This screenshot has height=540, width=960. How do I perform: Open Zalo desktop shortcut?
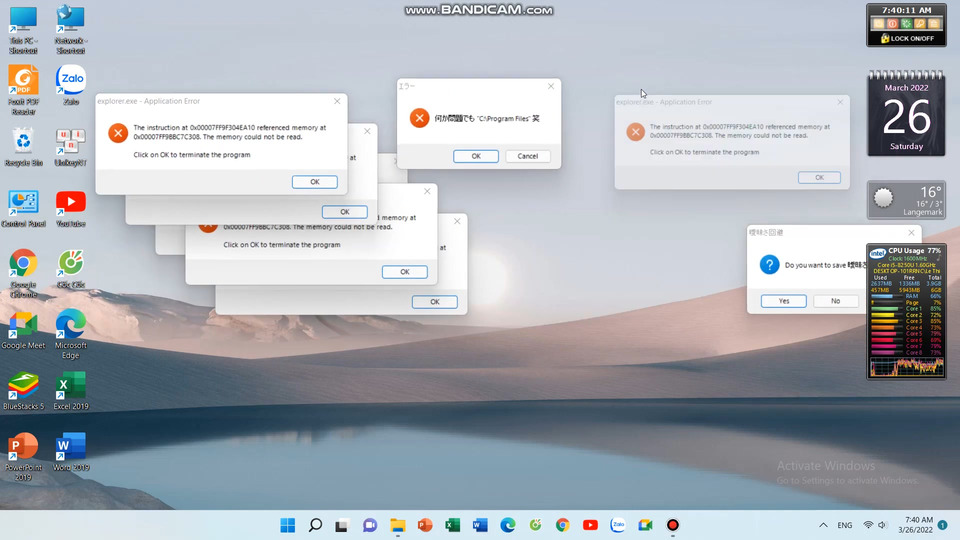click(x=70, y=85)
